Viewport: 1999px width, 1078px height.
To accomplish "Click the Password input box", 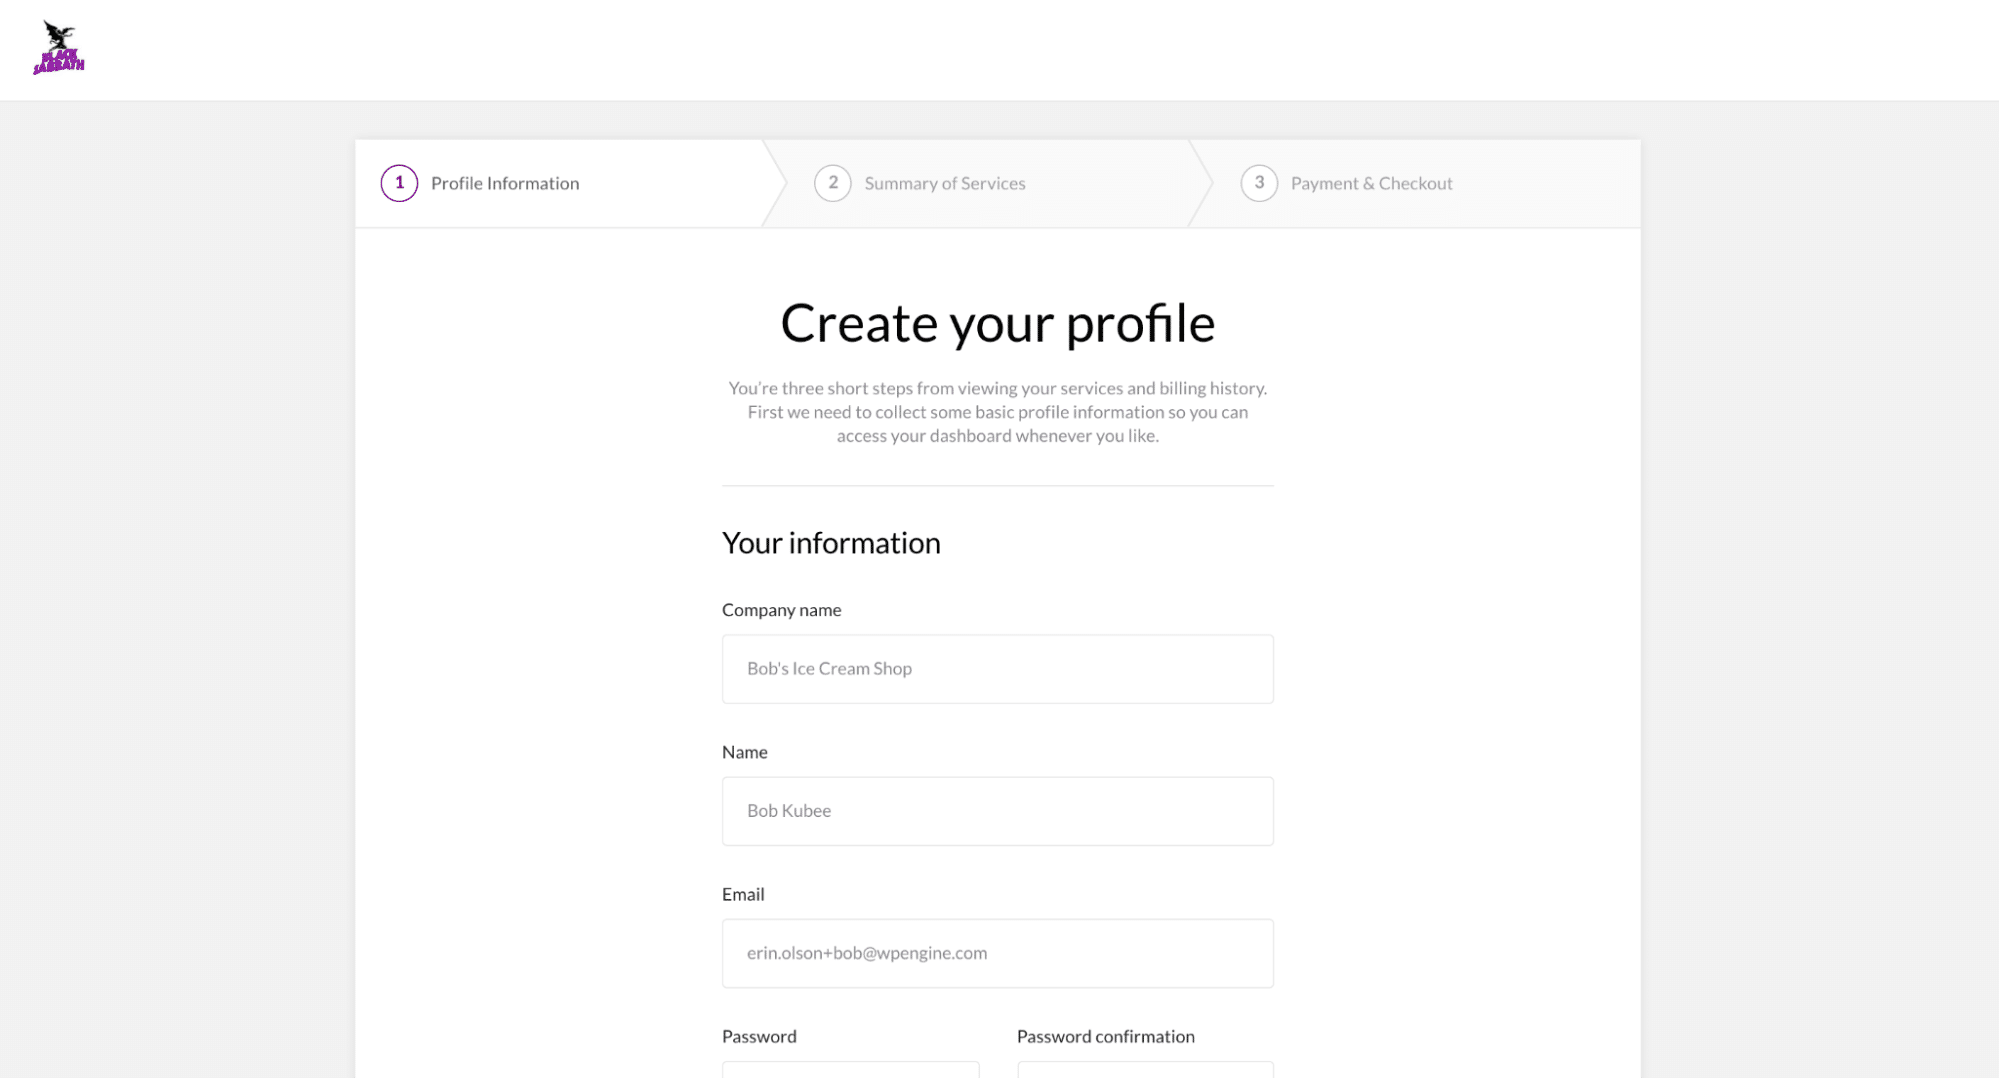I will coord(850,1069).
